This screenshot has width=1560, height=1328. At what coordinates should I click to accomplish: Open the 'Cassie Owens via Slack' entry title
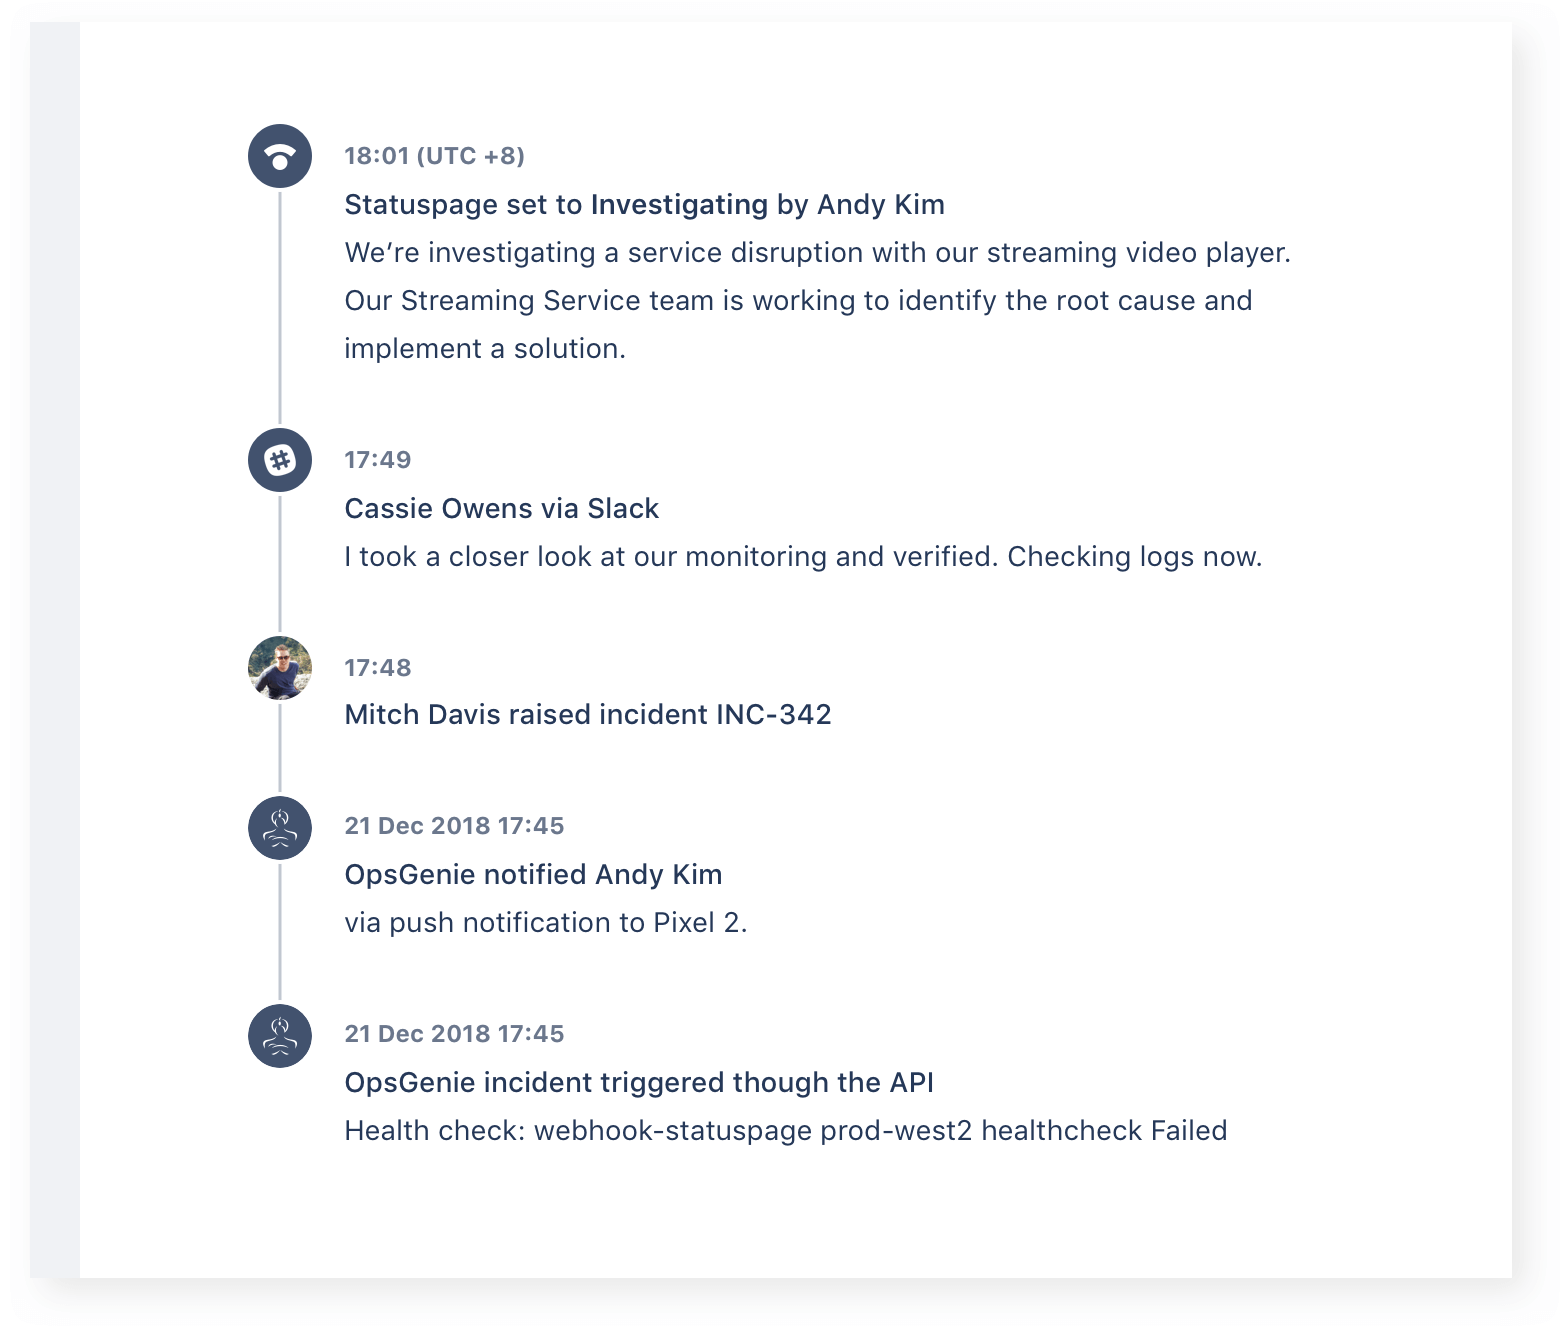click(x=502, y=509)
